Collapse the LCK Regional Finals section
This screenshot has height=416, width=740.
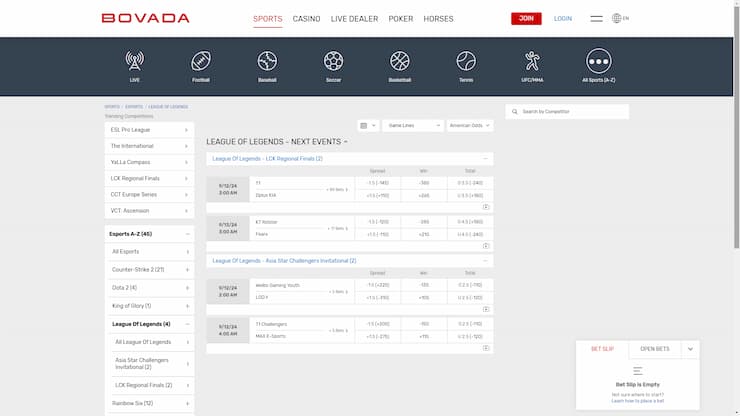coord(485,159)
